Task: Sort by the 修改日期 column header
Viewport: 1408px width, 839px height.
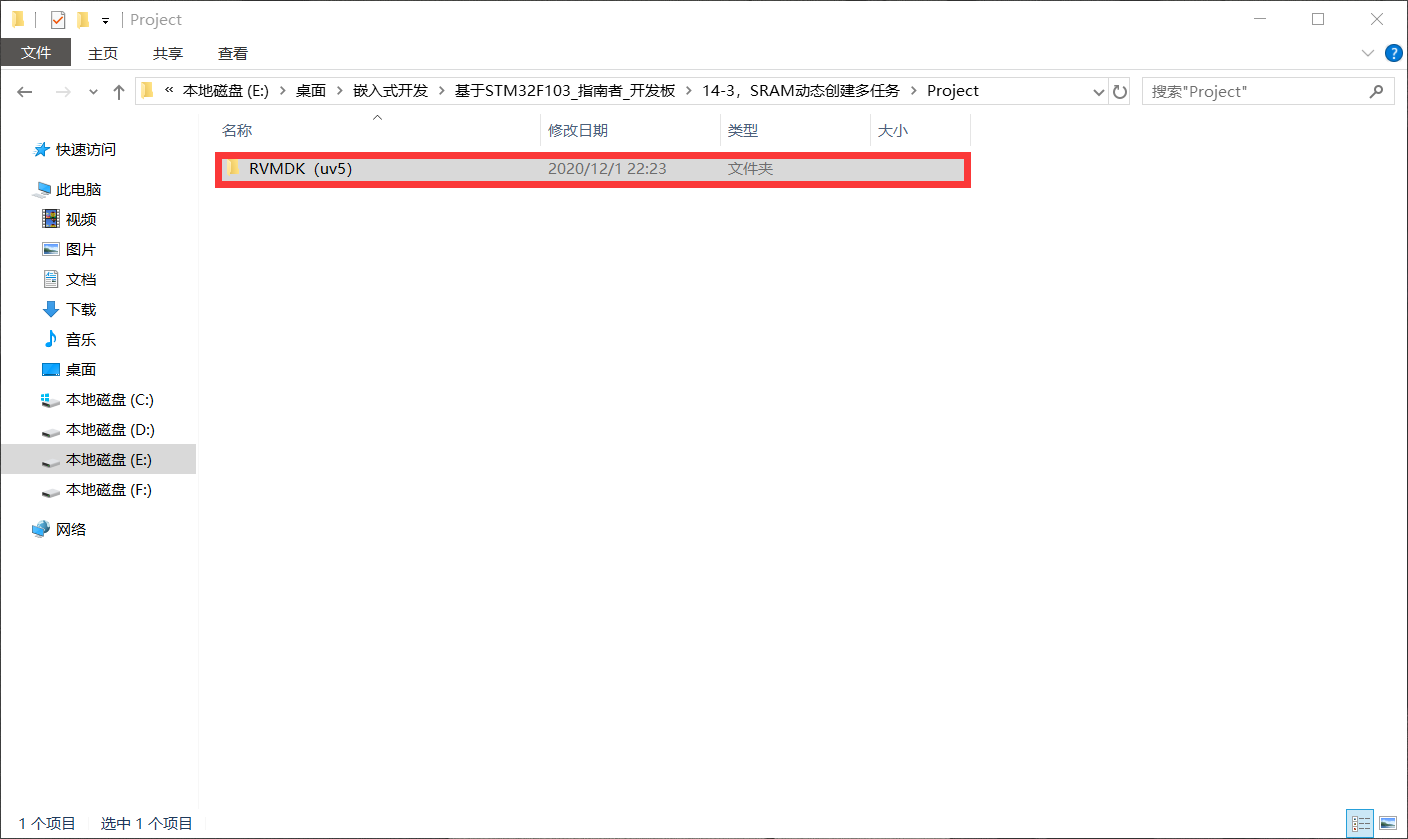Action: pyautogui.click(x=578, y=131)
